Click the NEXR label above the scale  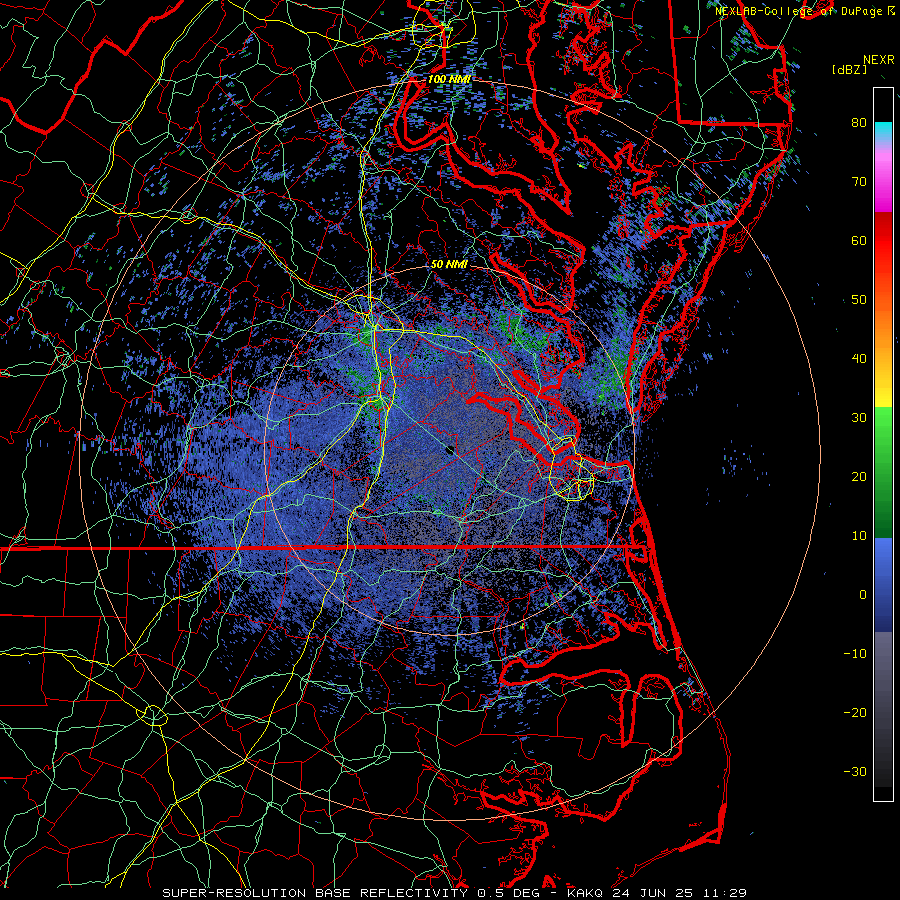point(878,60)
